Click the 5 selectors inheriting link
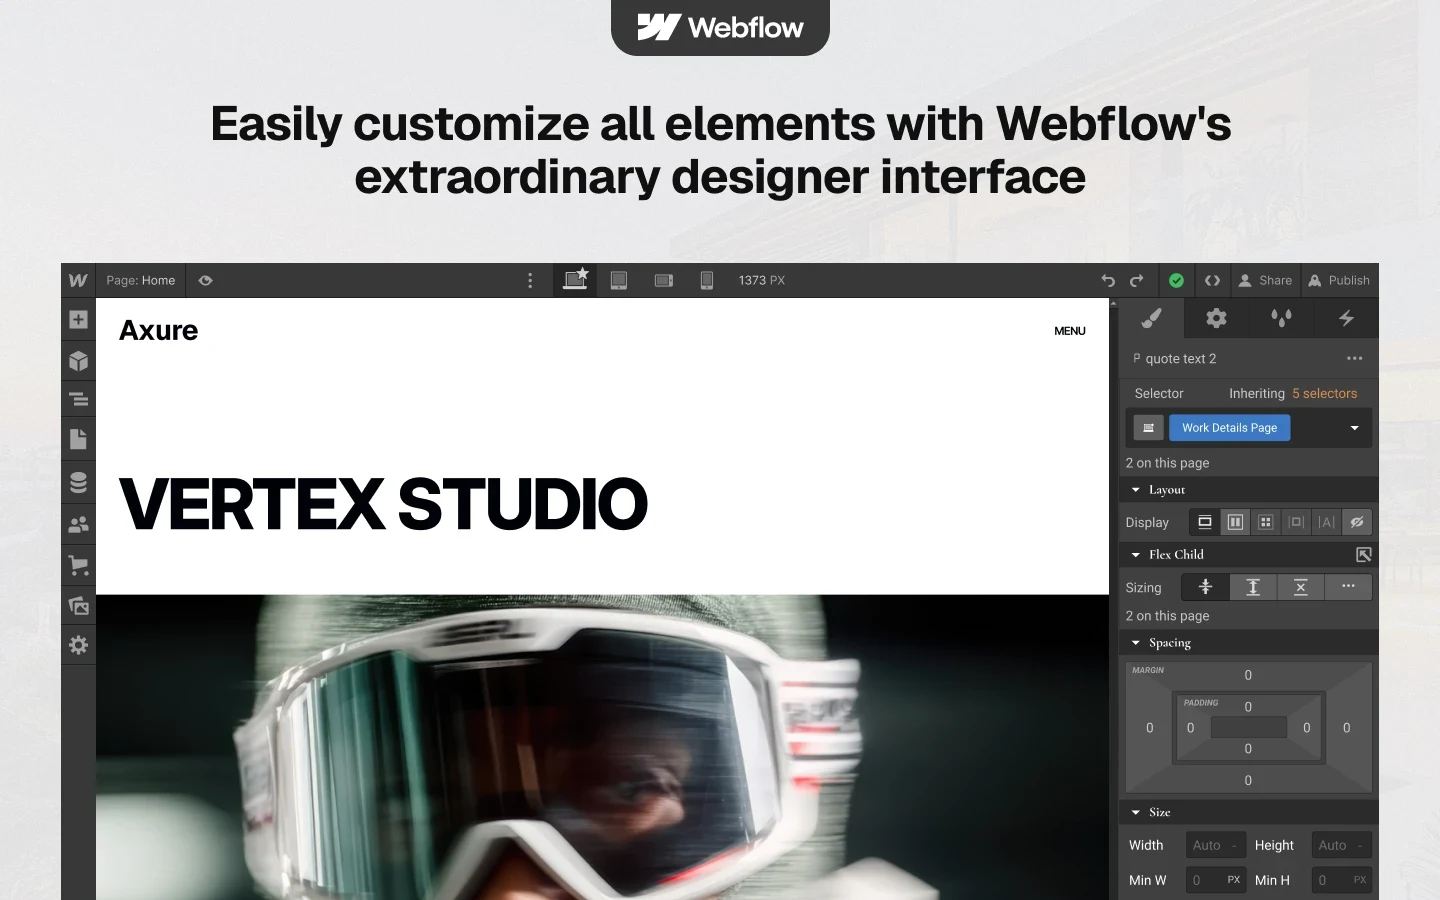The image size is (1440, 900). (1324, 394)
